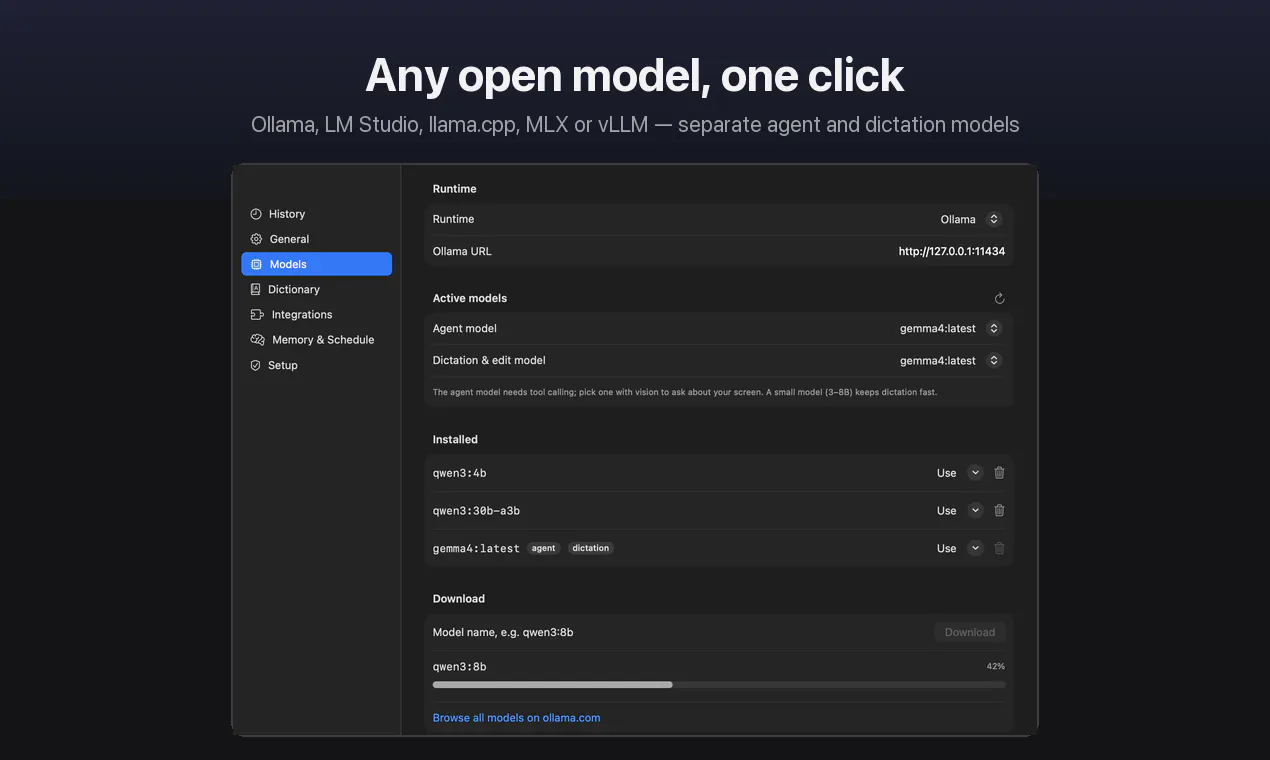This screenshot has height=760, width=1270.
Task: Select the qwen3:30b-a3b model name
Action: 476,511
